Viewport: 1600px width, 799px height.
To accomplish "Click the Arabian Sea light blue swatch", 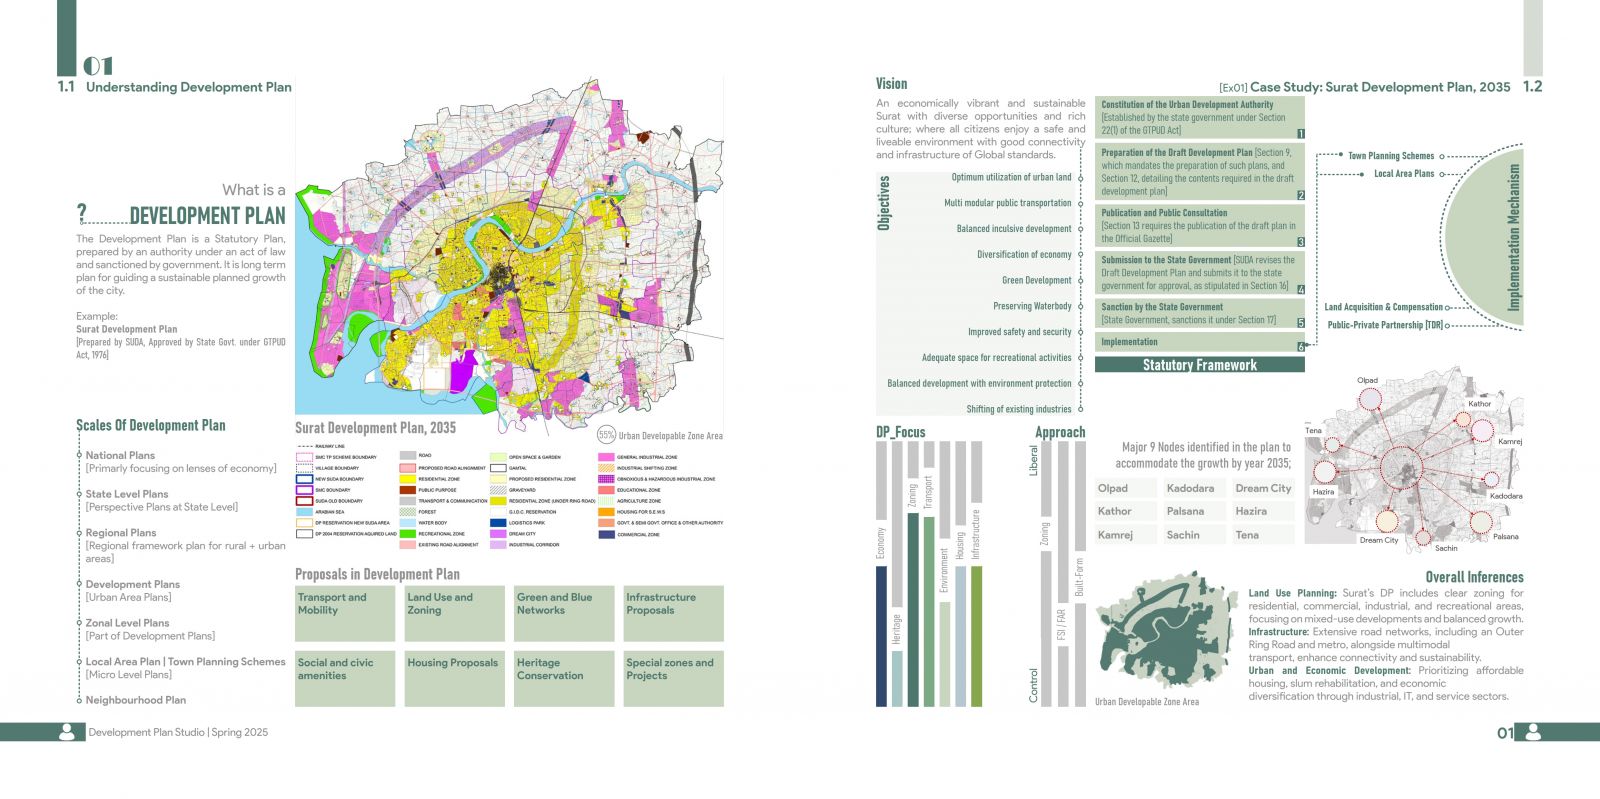I will 304,512.
